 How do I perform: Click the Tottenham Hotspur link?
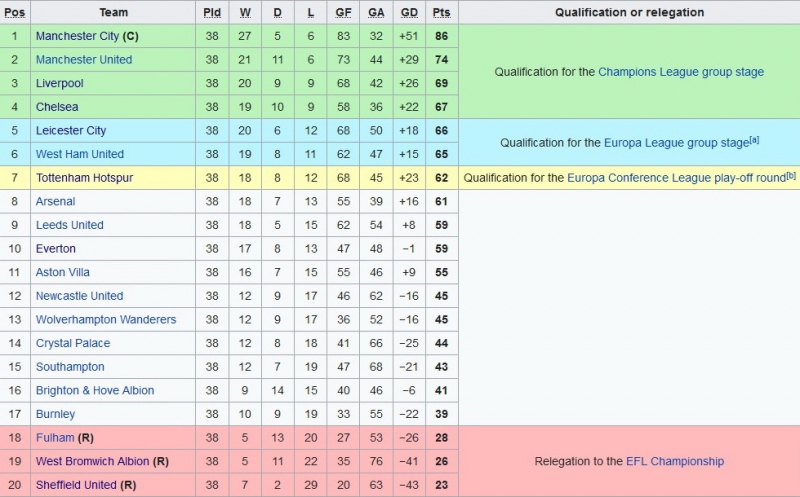(84, 178)
